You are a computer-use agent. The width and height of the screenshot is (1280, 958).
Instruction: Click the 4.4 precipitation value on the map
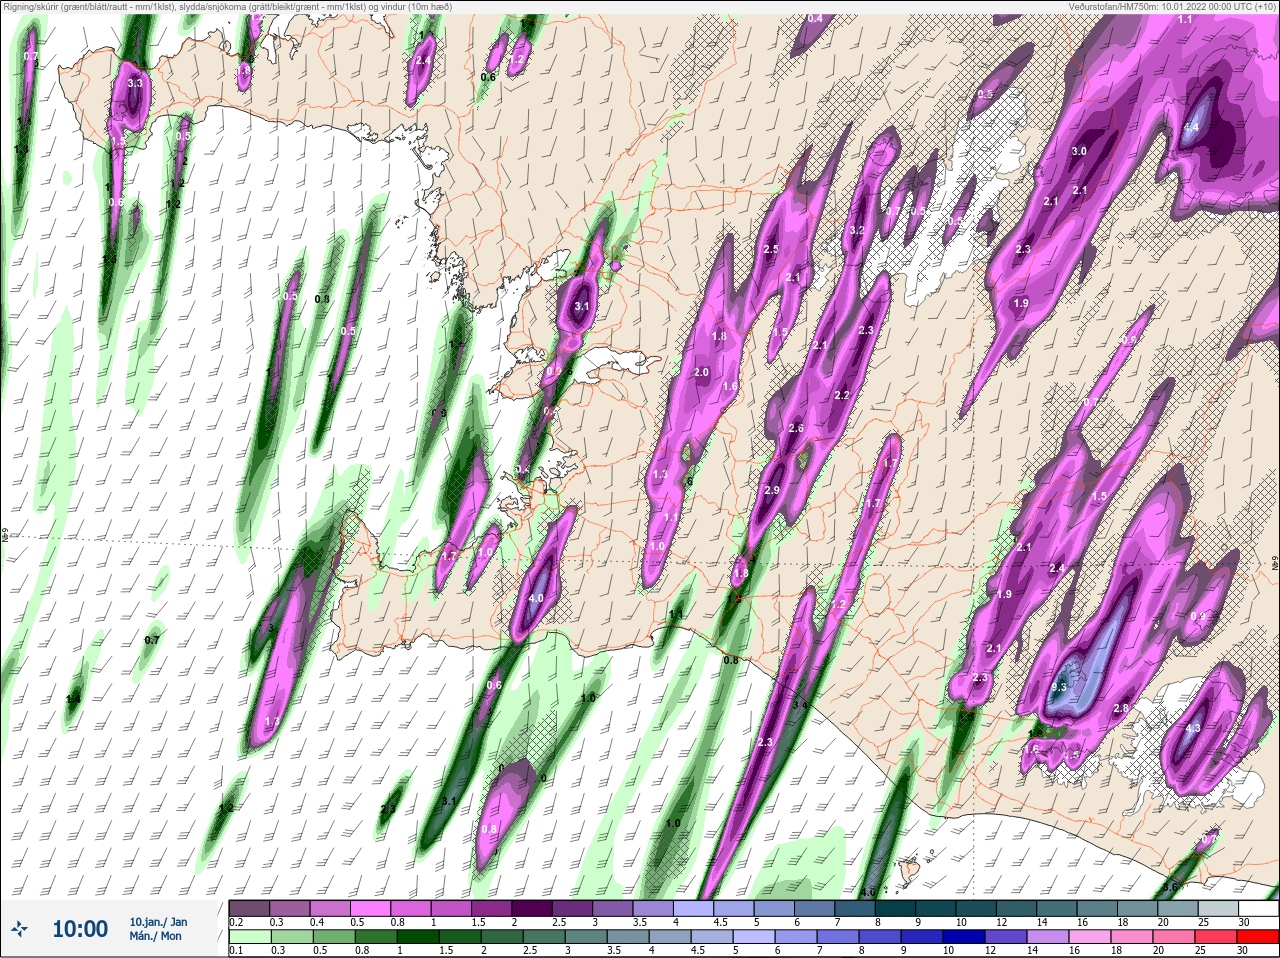pyautogui.click(x=1191, y=128)
